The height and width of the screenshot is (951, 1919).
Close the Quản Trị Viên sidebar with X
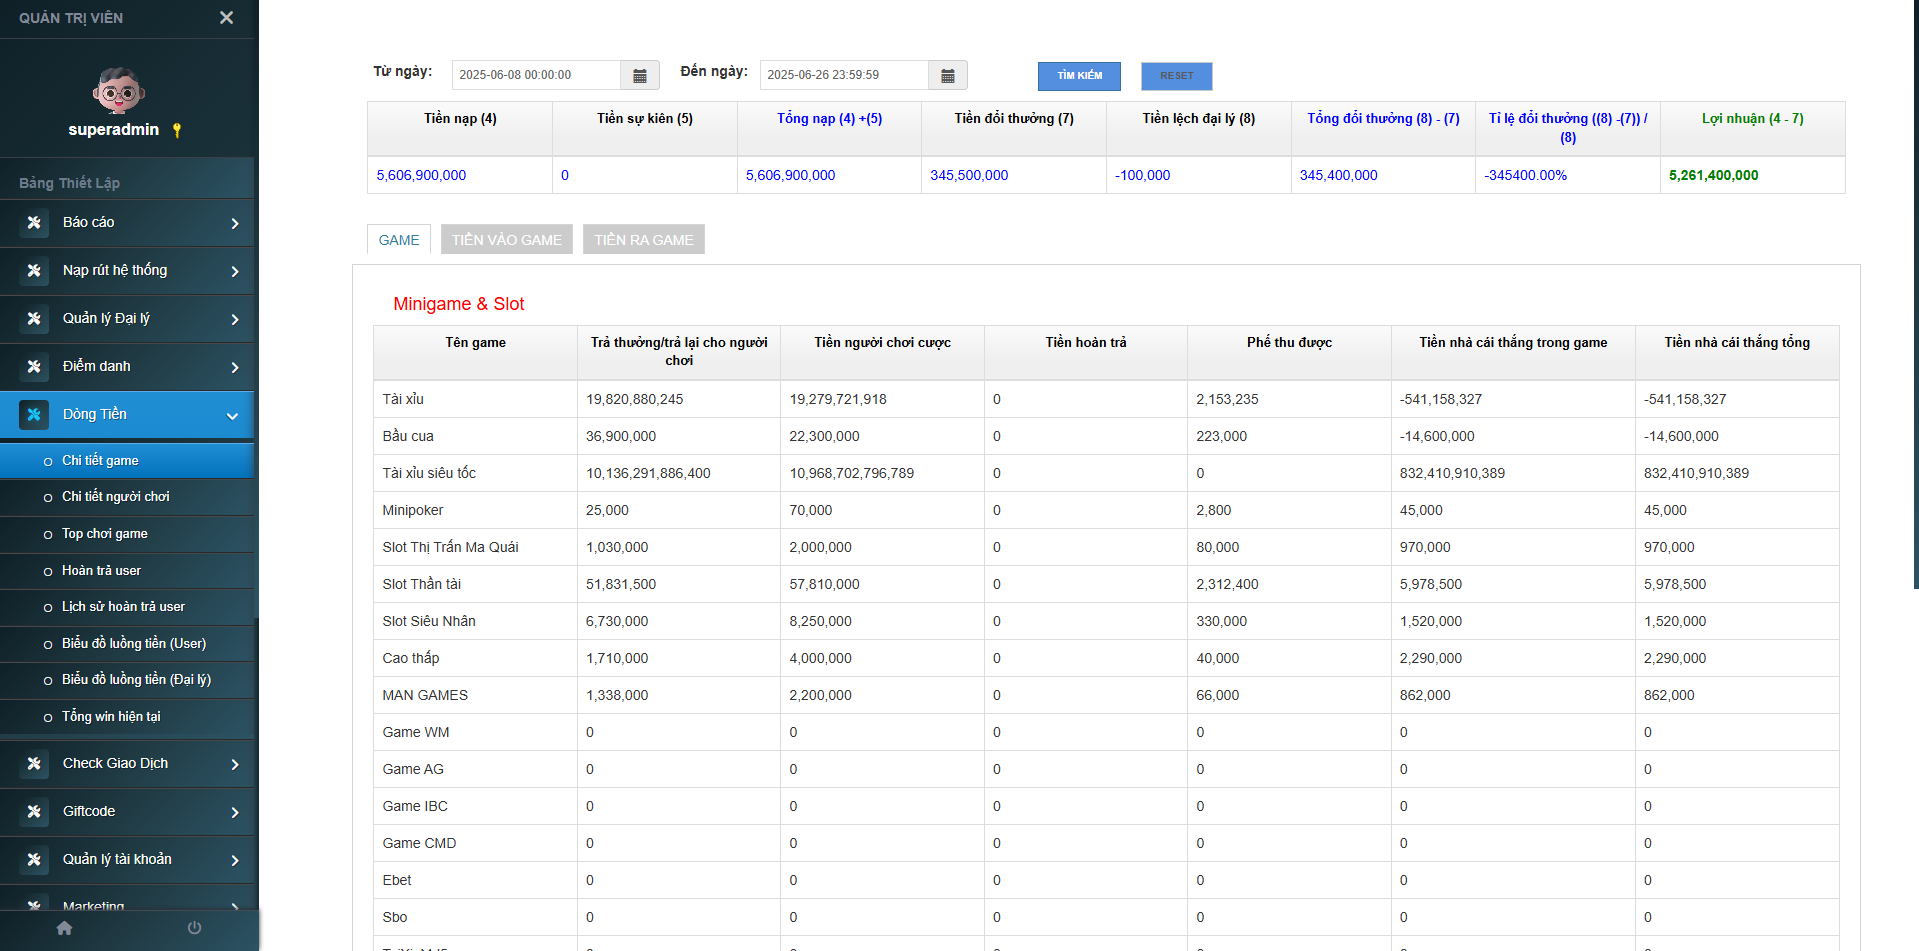coord(227,18)
